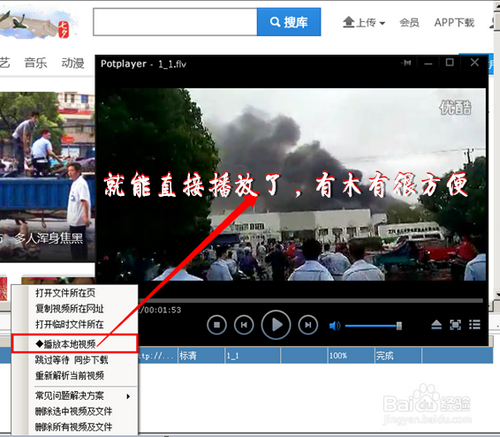
Task: Choose 播放本地视频 in context menu
Action: (x=75, y=344)
